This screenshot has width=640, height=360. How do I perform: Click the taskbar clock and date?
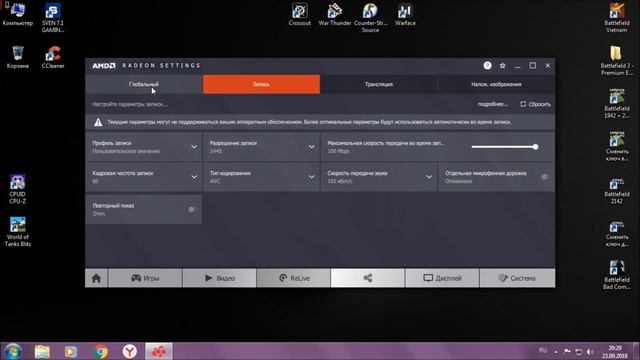[x=615, y=351]
